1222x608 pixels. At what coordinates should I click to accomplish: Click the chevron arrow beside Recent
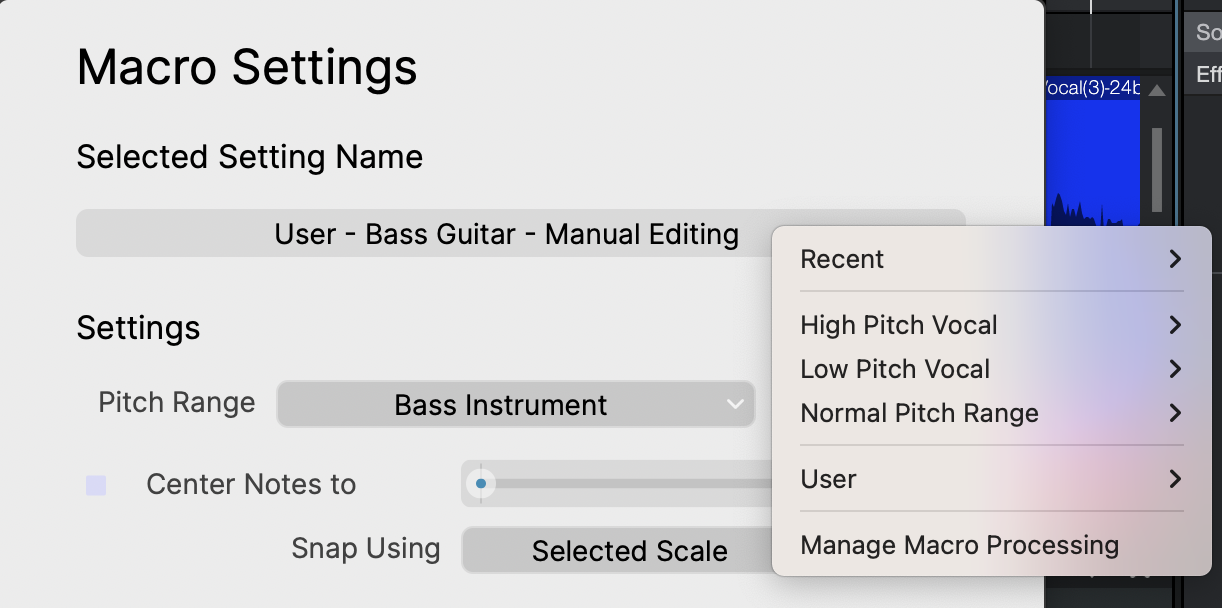click(x=1174, y=259)
